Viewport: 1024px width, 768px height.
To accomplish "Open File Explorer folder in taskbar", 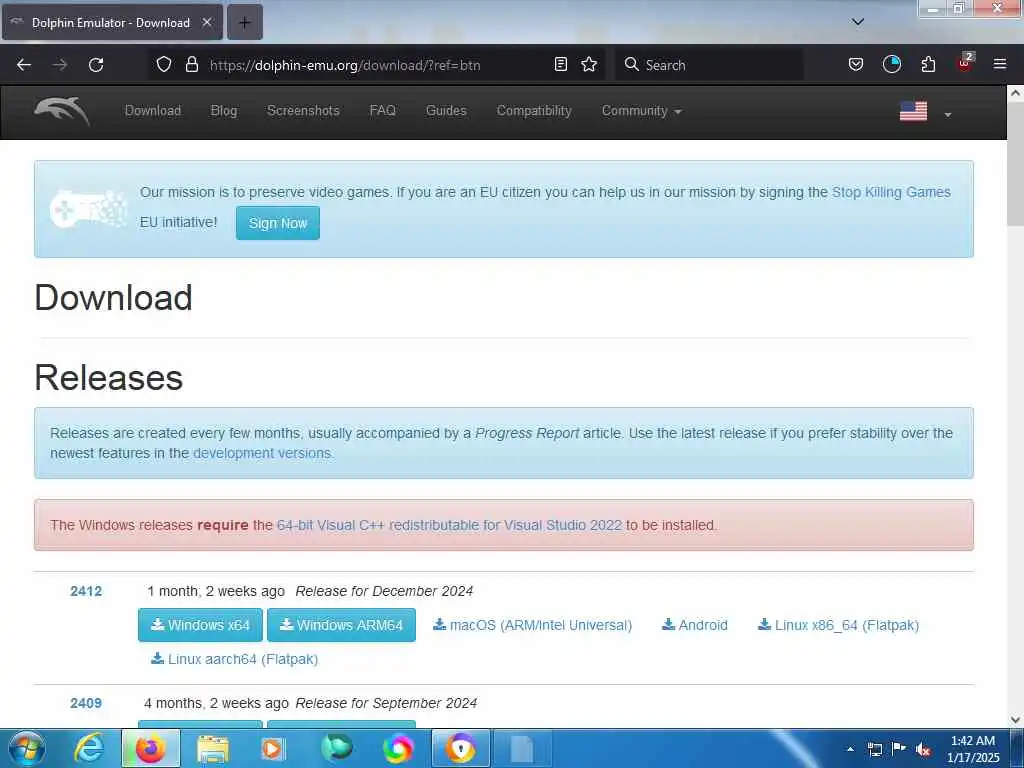I will [x=212, y=749].
